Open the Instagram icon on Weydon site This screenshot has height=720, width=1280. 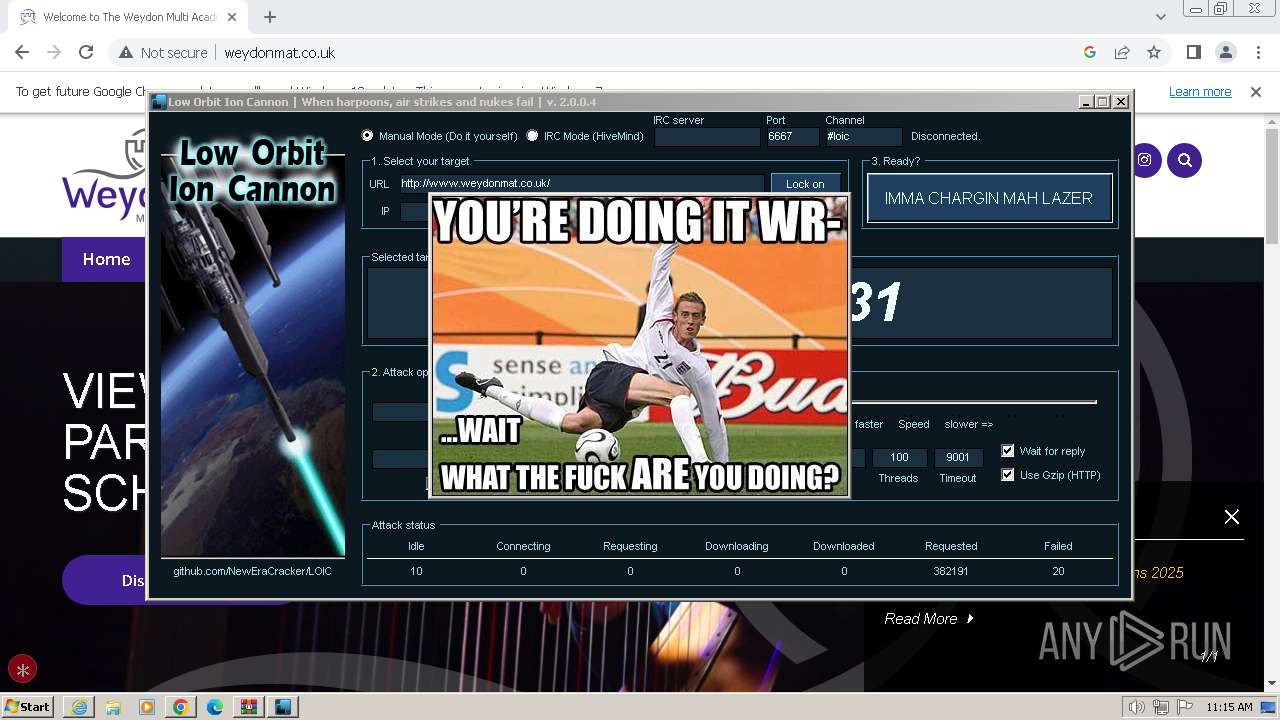point(1144,160)
